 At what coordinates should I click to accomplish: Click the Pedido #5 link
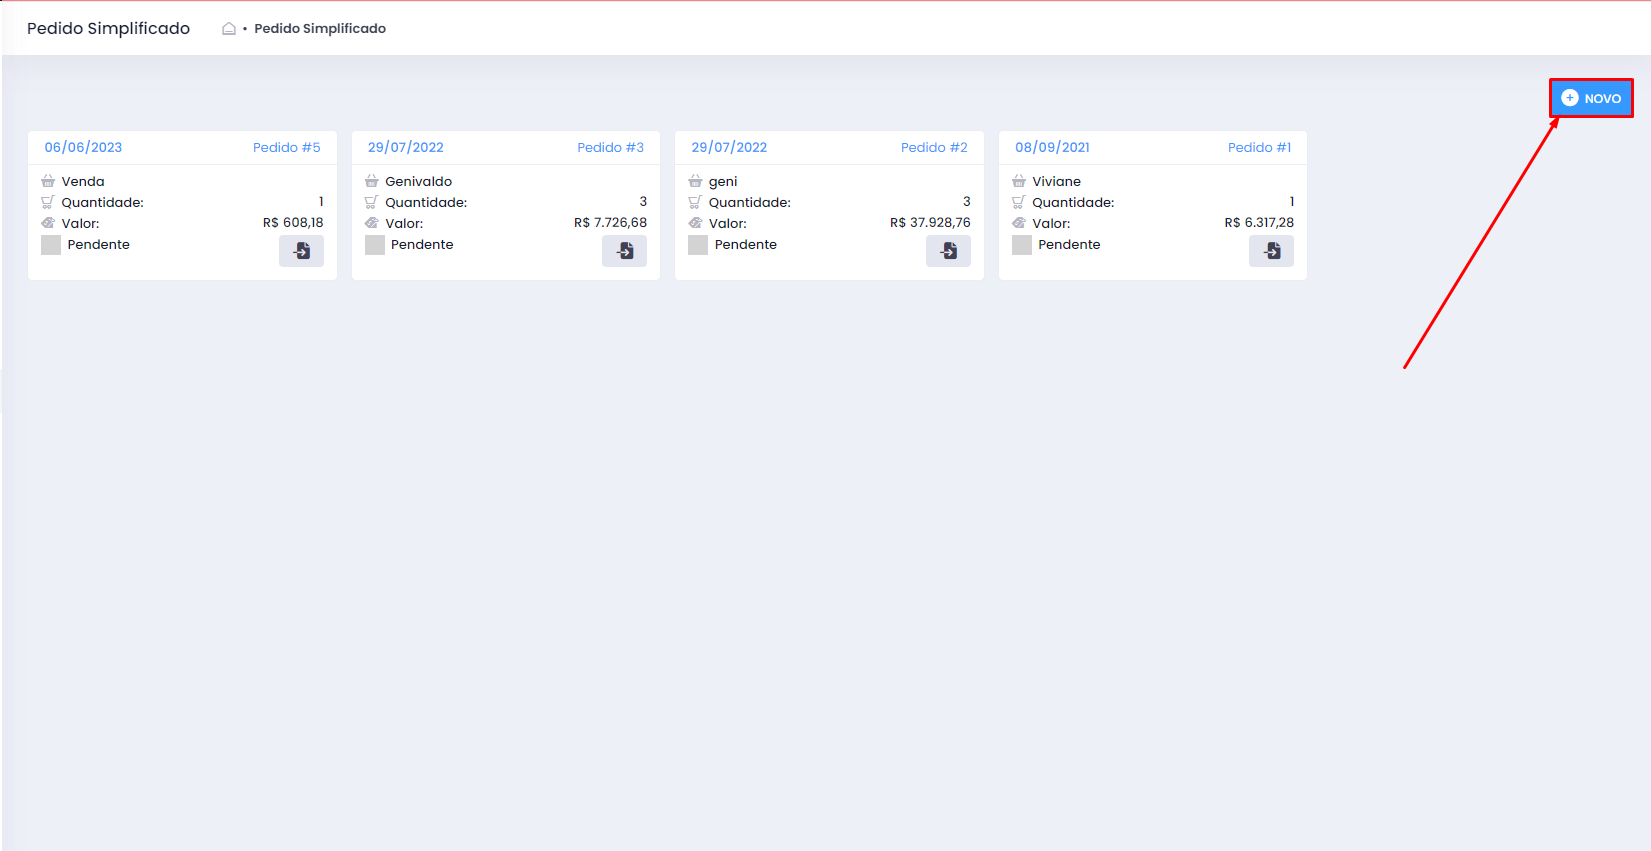click(x=286, y=147)
